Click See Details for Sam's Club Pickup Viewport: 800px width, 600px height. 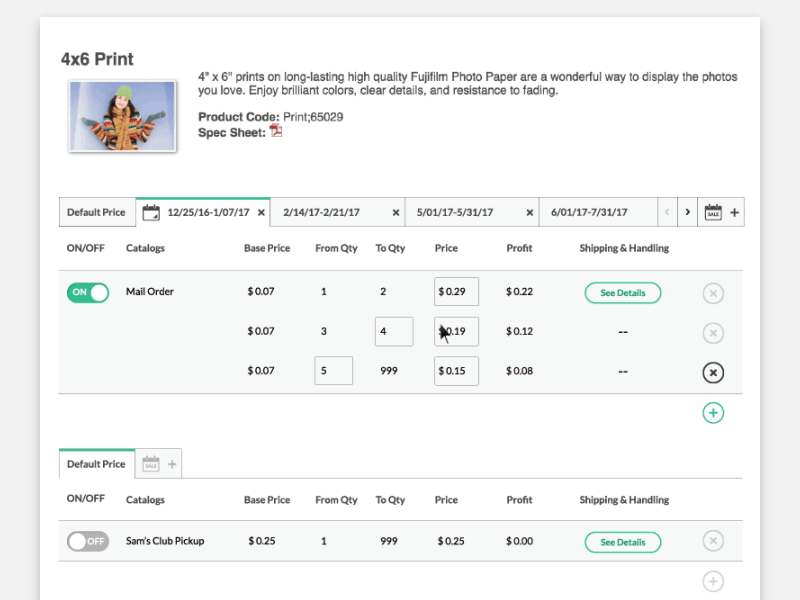coord(623,542)
